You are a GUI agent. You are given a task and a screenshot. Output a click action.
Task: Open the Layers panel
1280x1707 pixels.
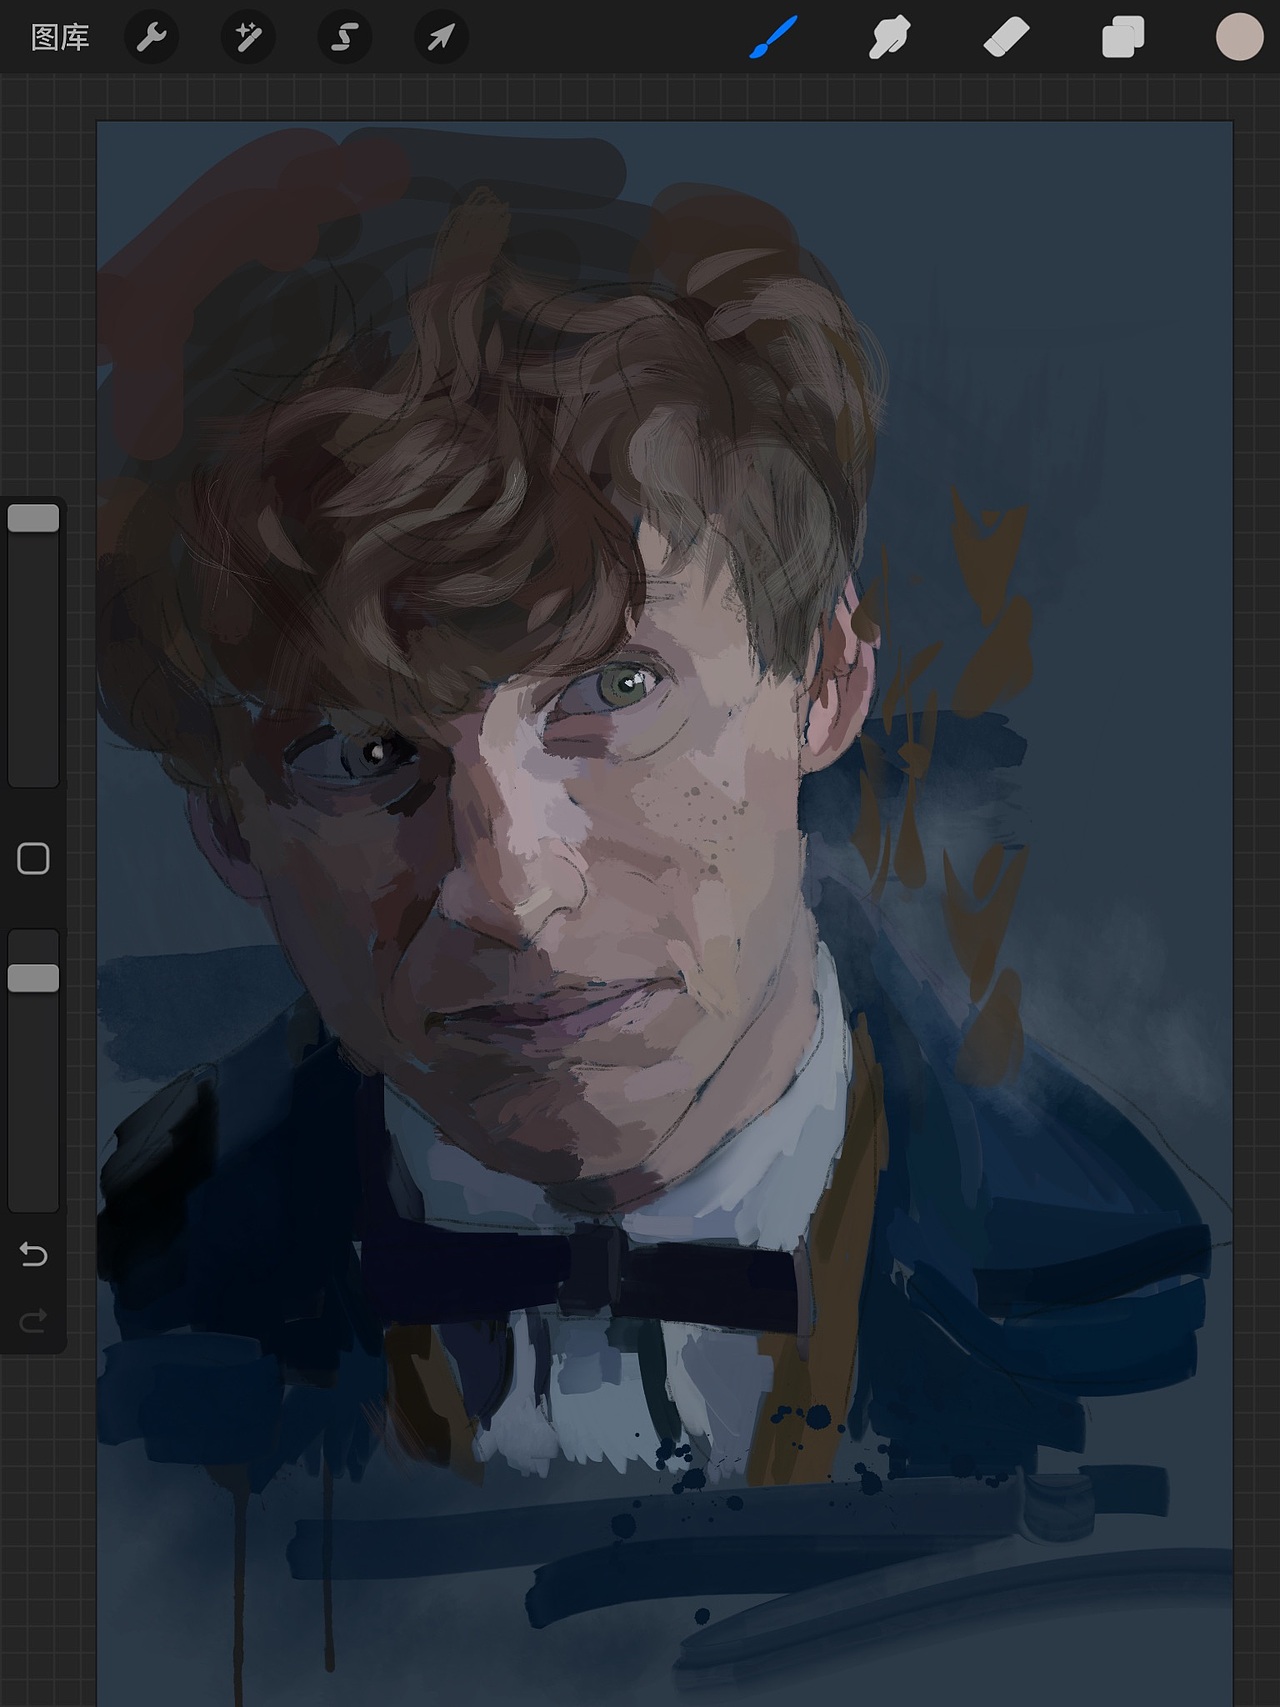click(1123, 38)
